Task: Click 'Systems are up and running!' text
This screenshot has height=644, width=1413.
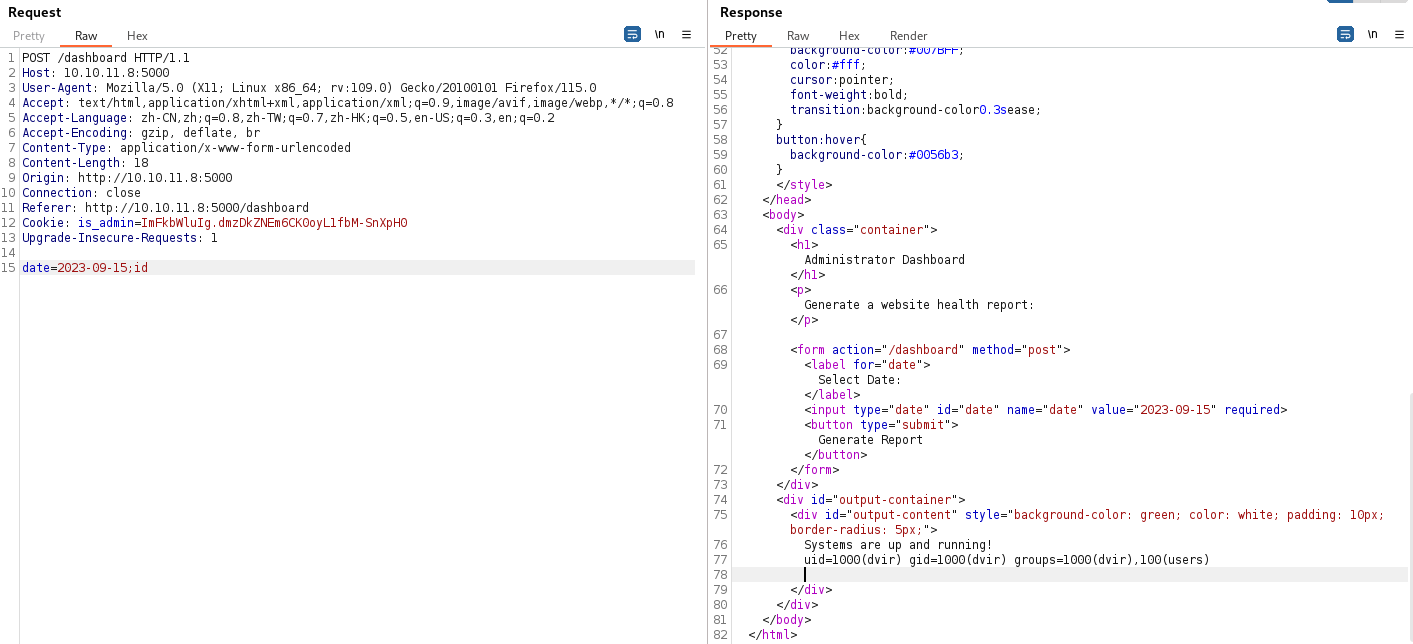Action: [898, 545]
